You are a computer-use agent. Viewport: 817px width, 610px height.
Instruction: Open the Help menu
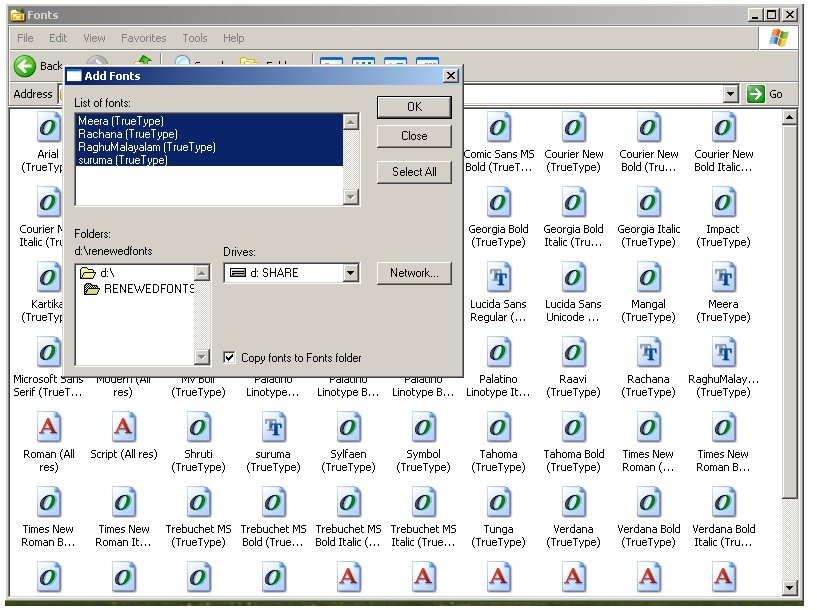233,38
